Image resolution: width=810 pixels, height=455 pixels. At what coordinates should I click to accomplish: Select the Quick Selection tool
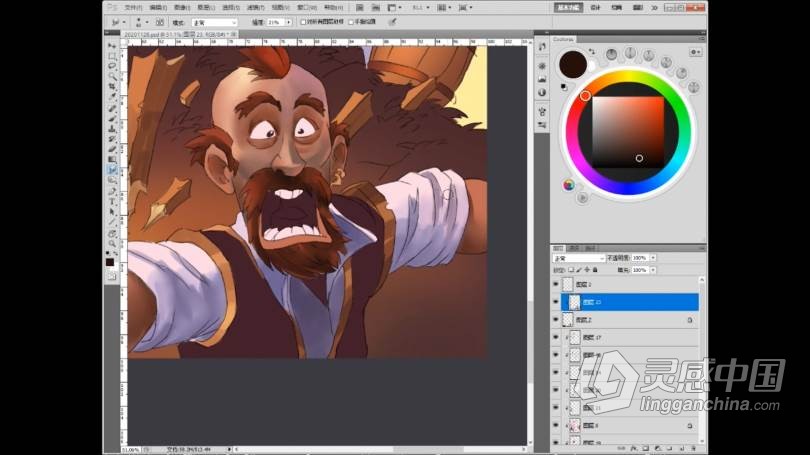point(112,76)
